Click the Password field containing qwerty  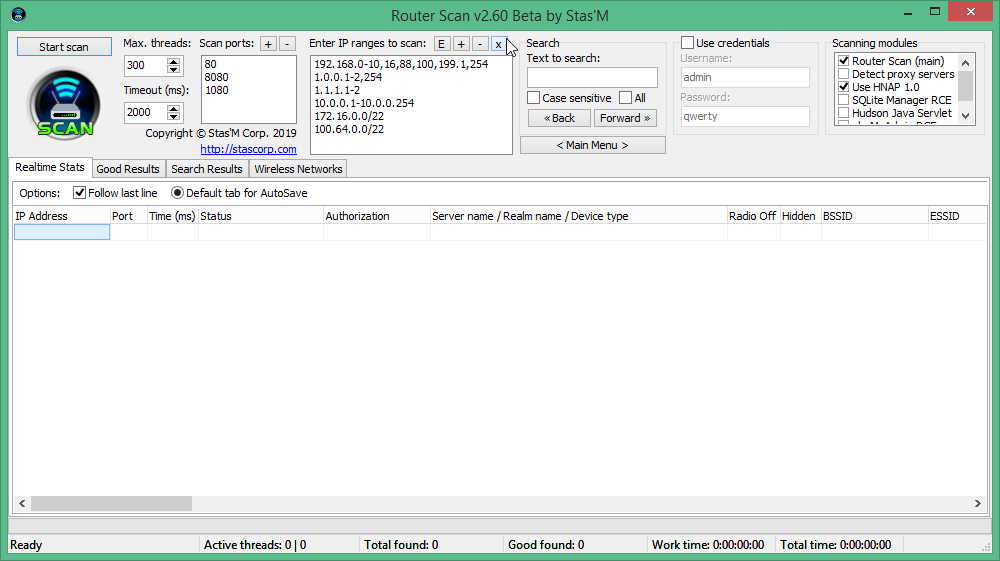(x=745, y=117)
